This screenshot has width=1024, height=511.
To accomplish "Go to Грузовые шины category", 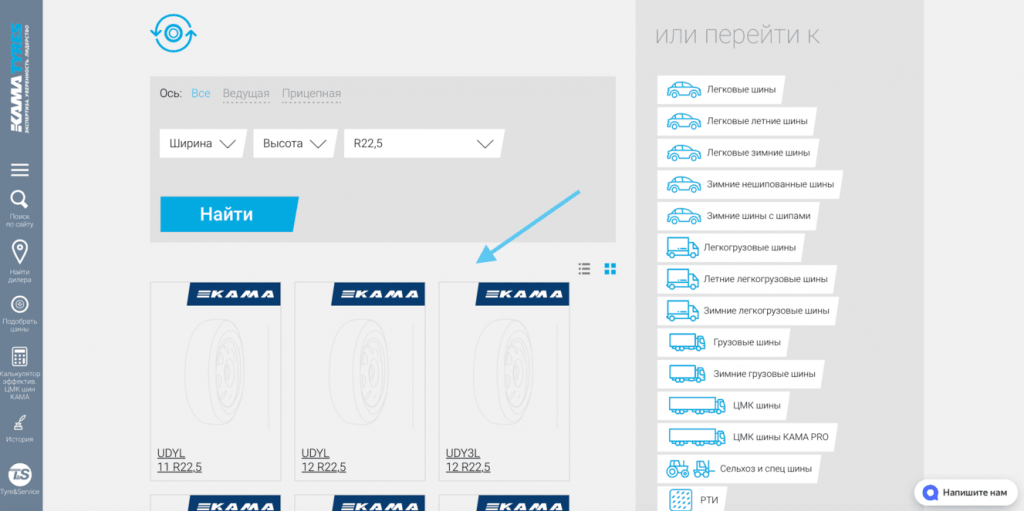I will click(723, 342).
